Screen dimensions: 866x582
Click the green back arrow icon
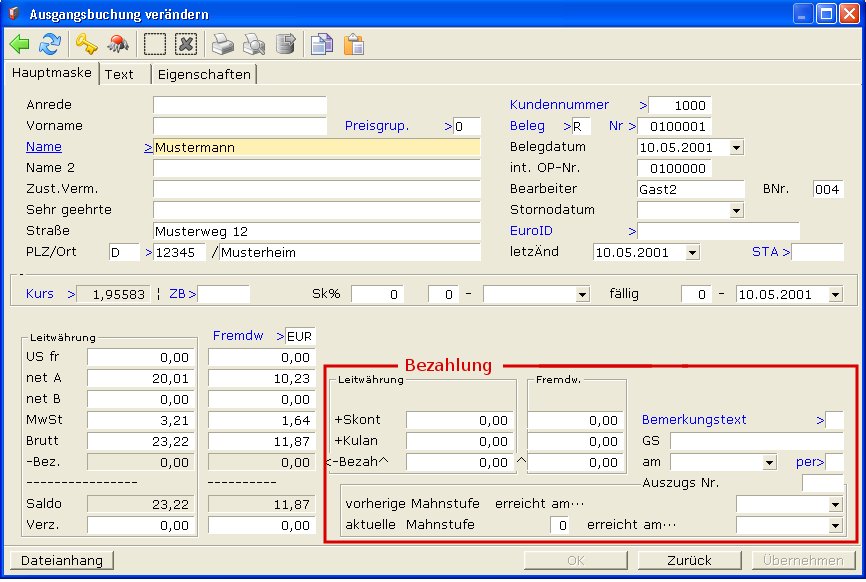20,44
